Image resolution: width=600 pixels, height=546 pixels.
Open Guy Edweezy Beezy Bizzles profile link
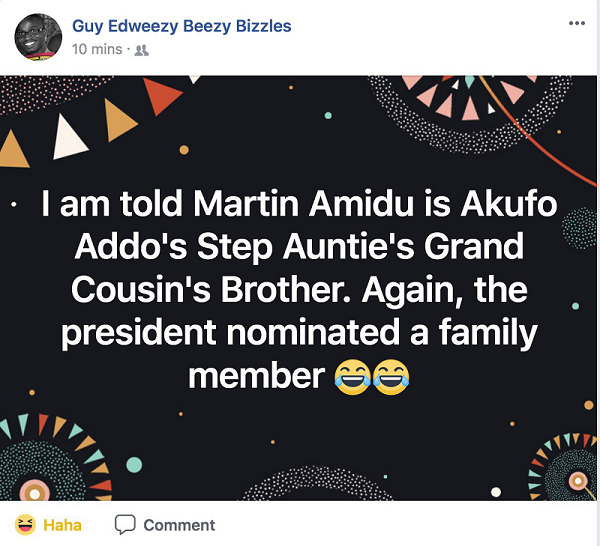(182, 26)
